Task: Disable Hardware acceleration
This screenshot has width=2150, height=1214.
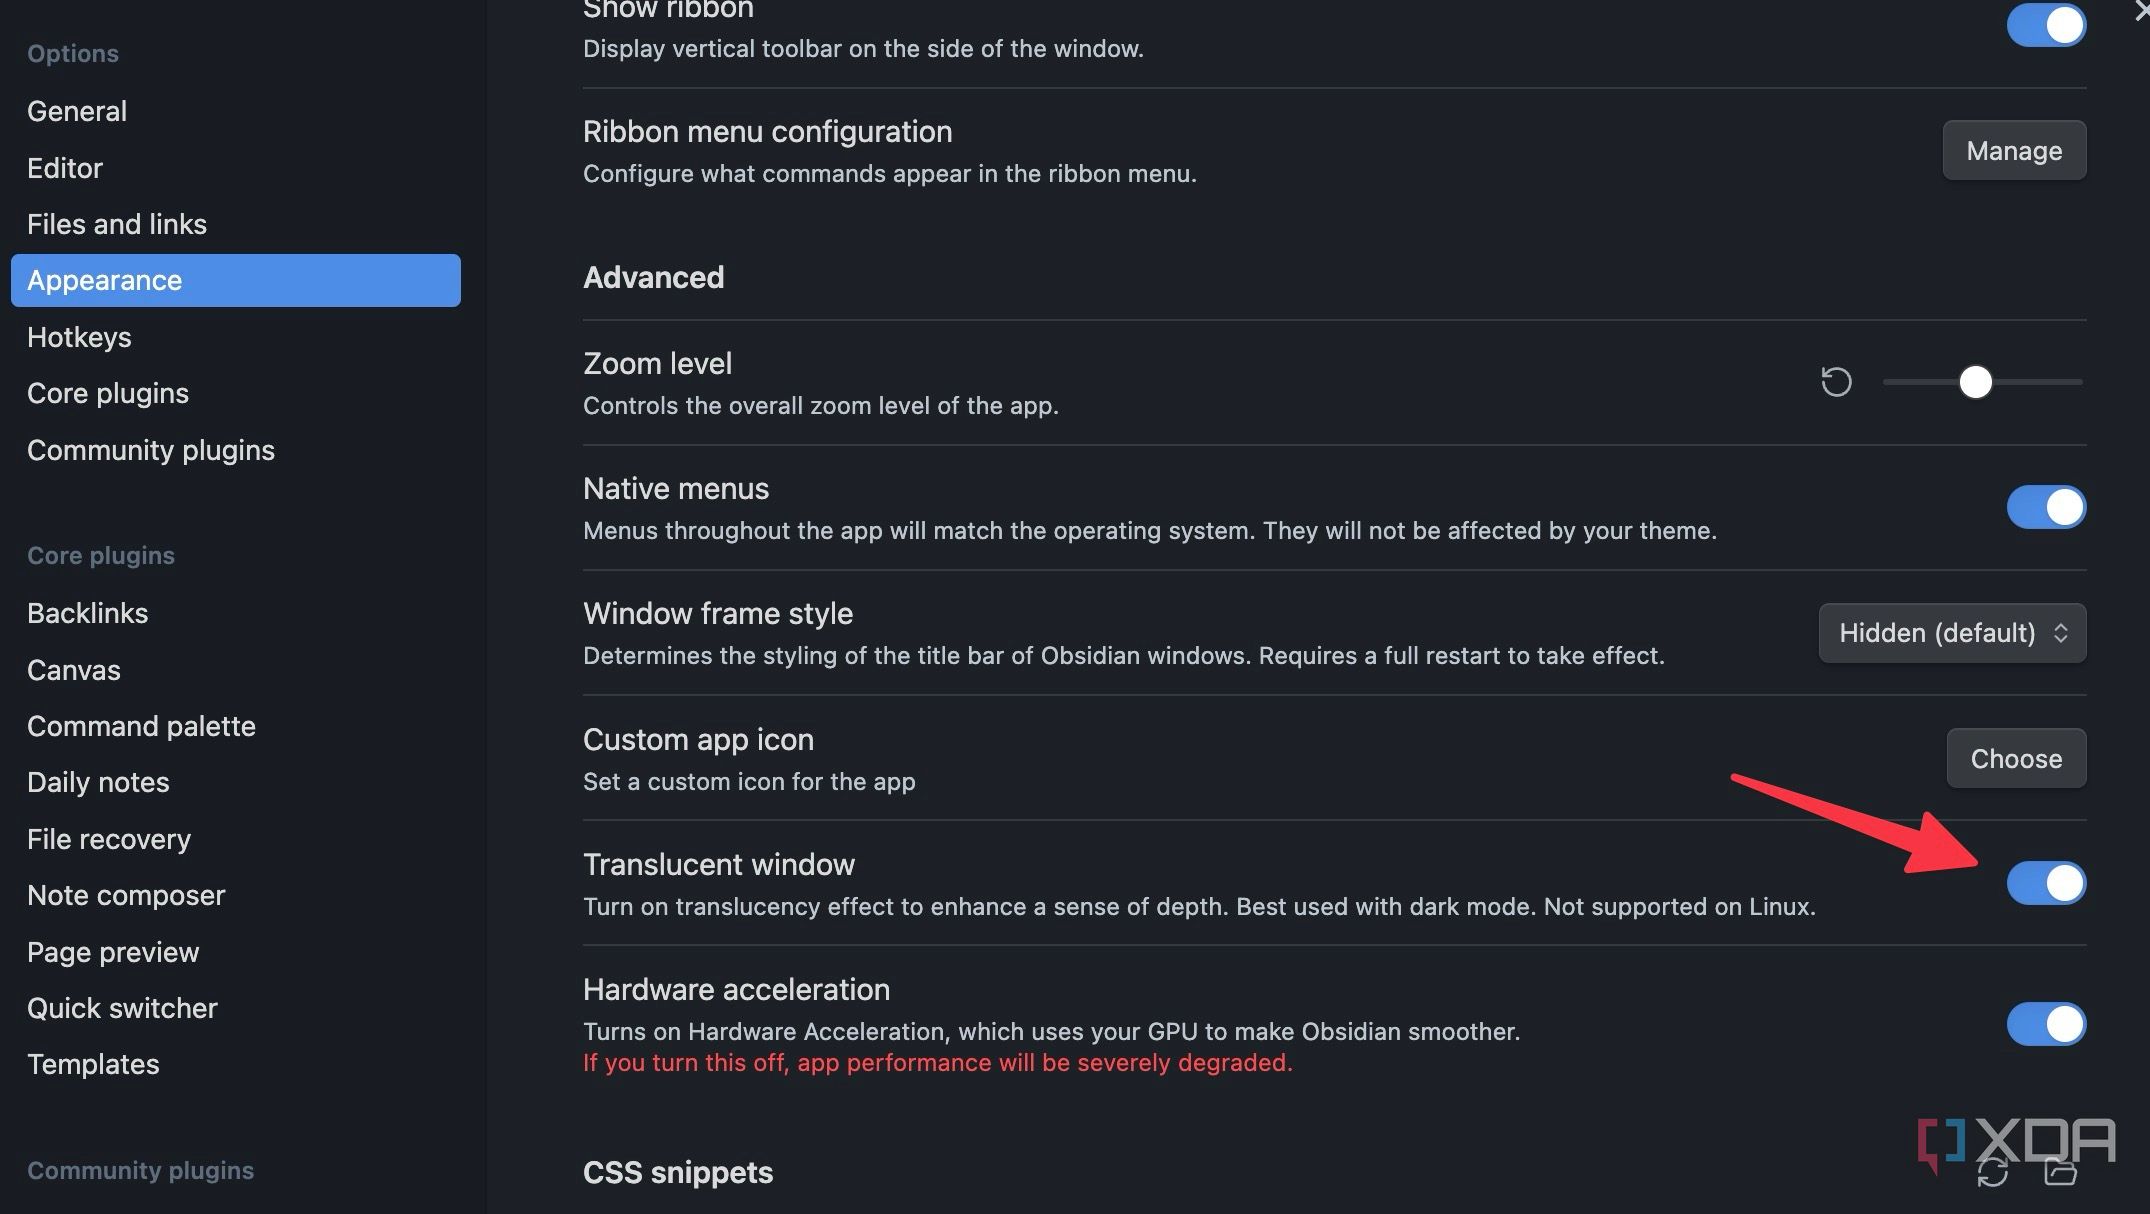Action: coord(2046,1024)
